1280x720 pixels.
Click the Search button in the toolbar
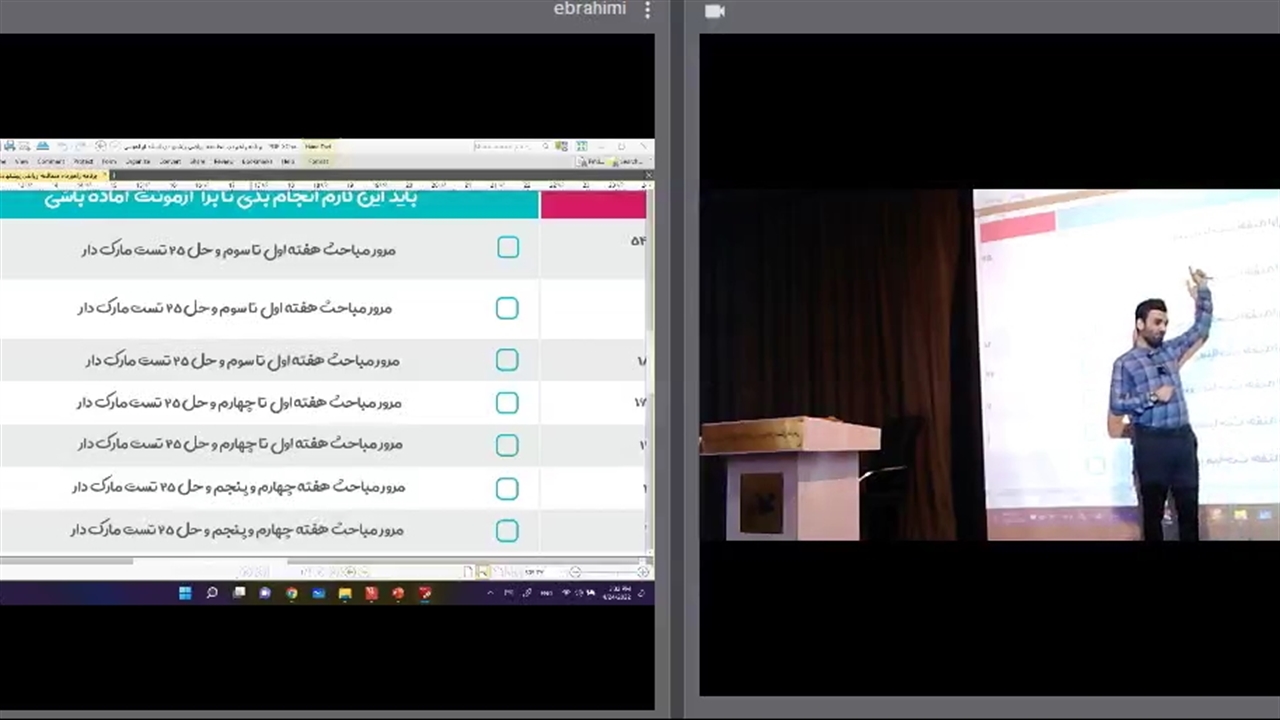(x=627, y=161)
